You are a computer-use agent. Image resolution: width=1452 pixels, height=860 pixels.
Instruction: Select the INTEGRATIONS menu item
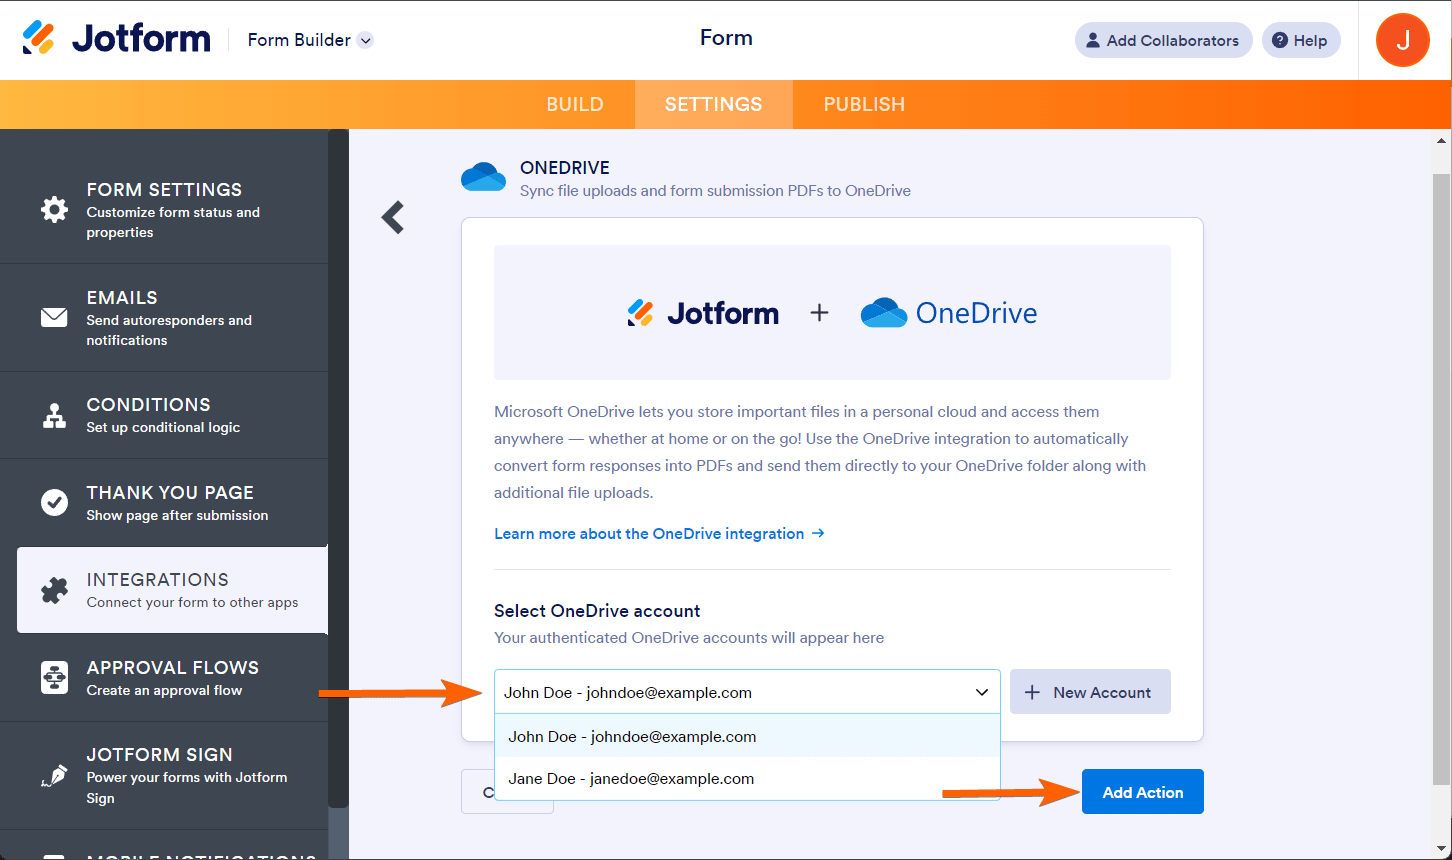(x=172, y=590)
